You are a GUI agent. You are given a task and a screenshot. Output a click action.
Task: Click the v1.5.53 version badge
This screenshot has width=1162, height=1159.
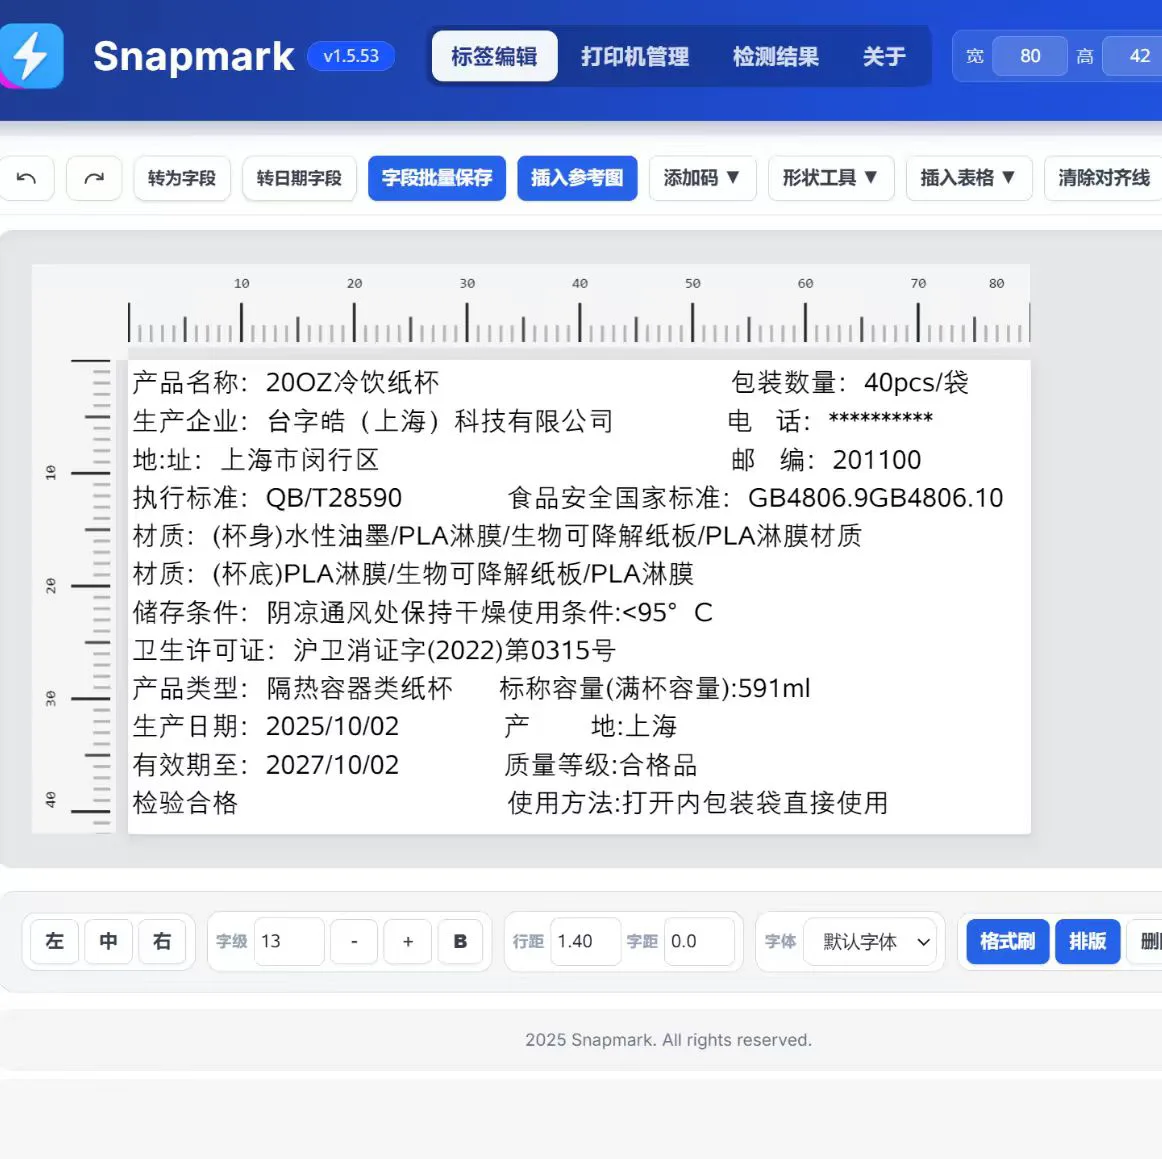click(351, 56)
